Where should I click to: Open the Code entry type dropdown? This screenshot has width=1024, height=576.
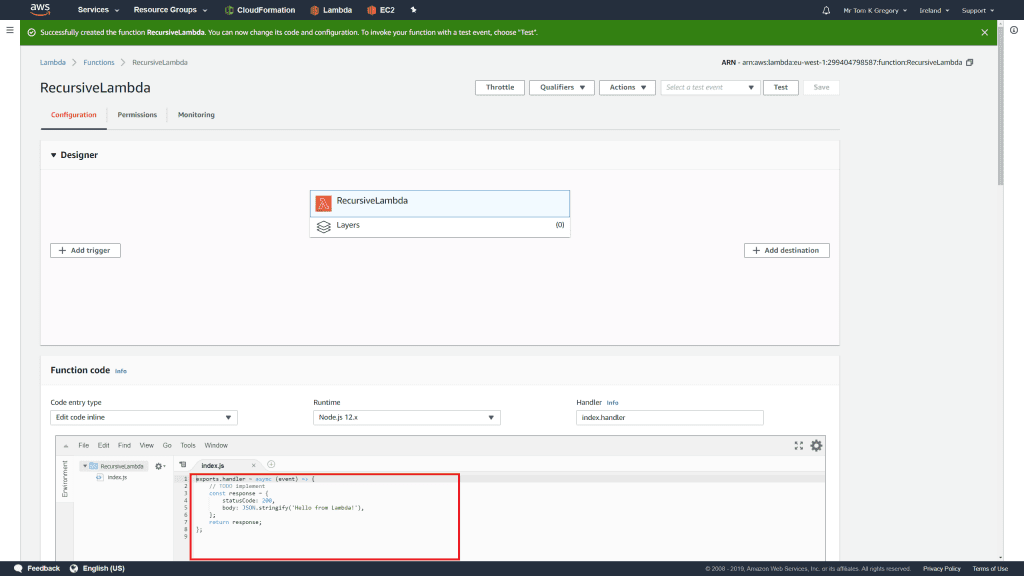tap(144, 418)
